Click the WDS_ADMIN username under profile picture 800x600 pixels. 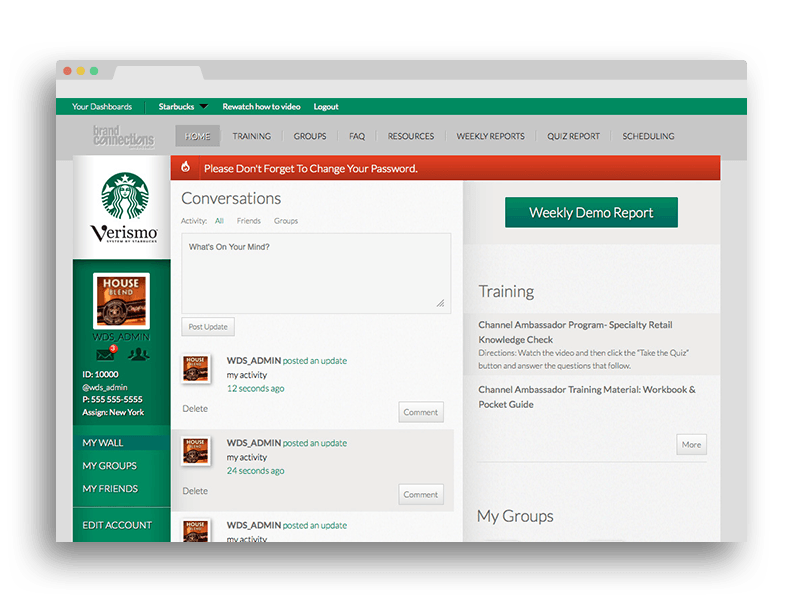(121, 337)
